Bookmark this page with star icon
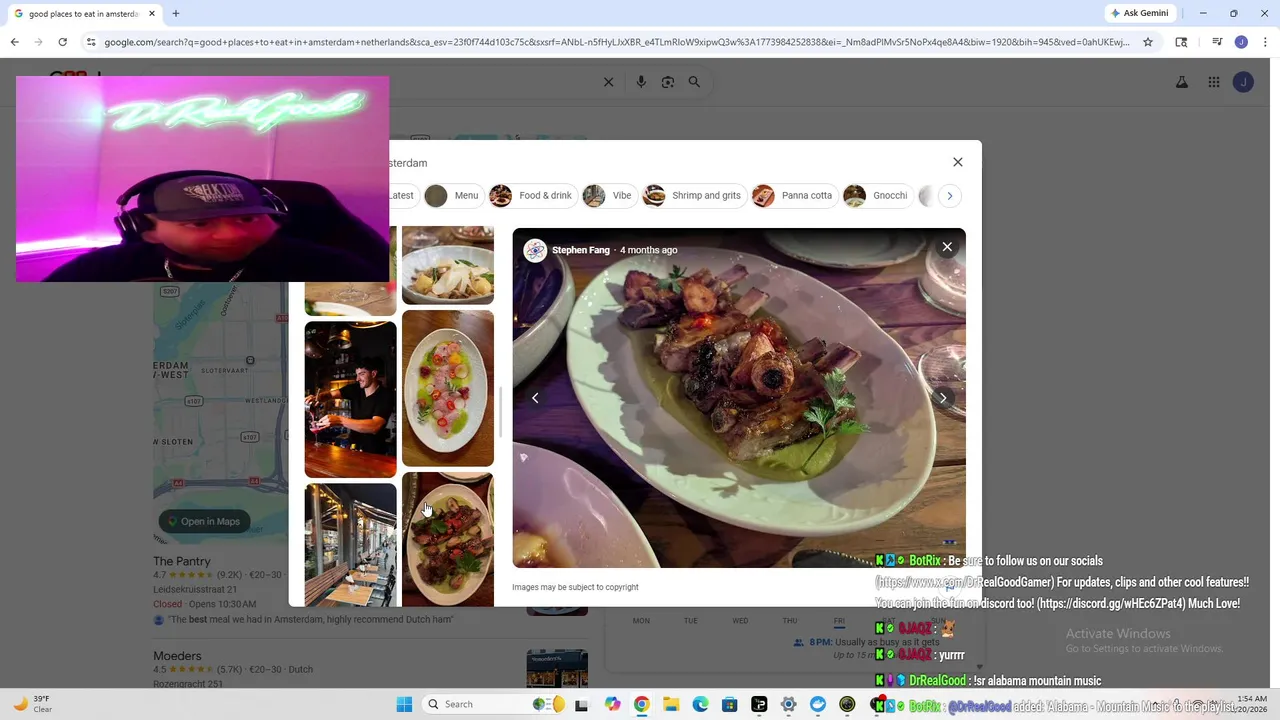Screen dimensions: 1280x720 pyautogui.click(x=1148, y=42)
